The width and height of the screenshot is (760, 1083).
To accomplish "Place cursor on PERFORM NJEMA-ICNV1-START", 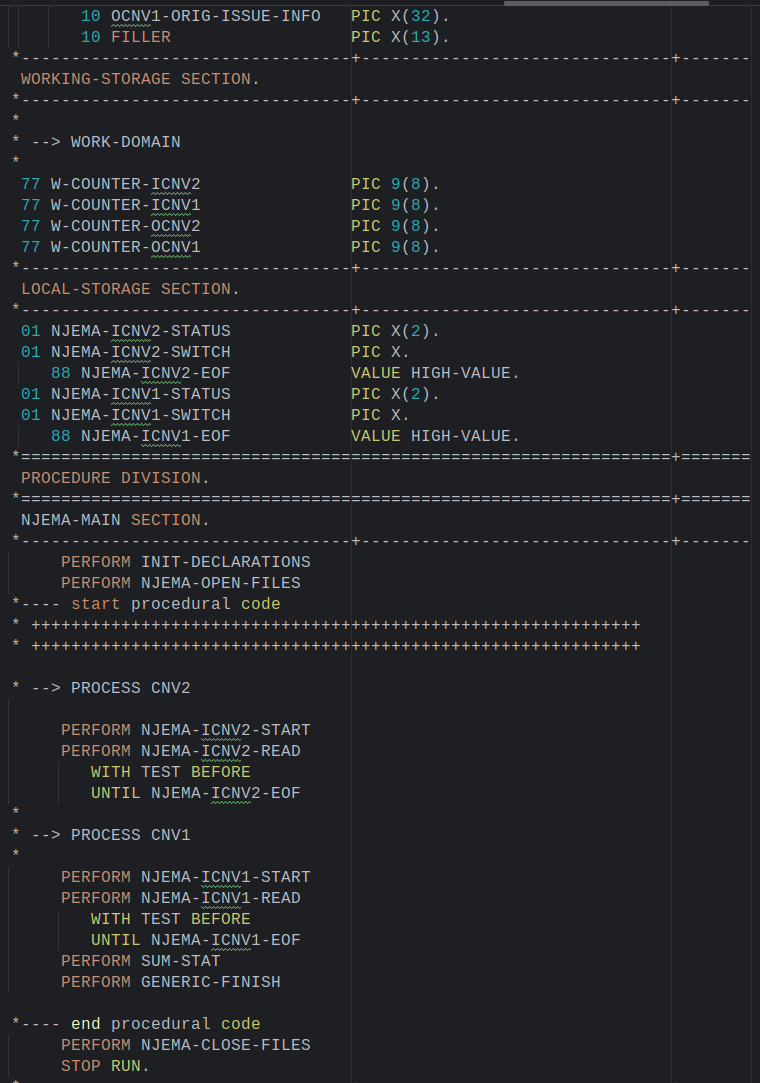I will (185, 877).
